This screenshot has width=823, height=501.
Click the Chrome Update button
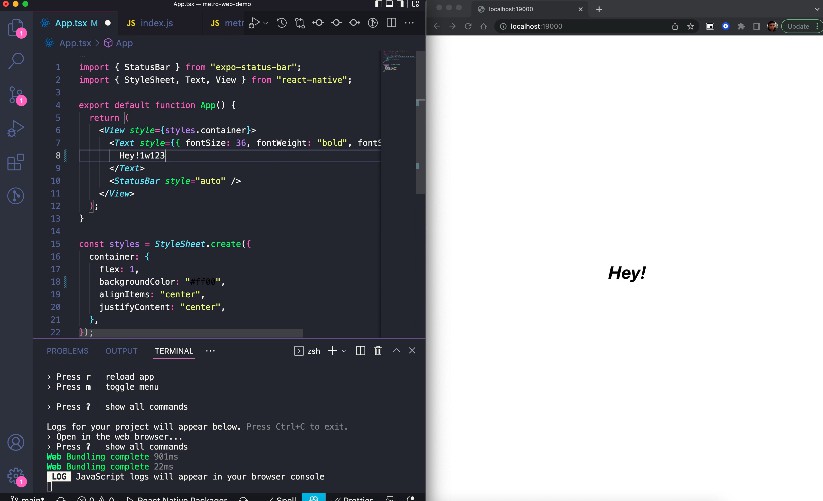pos(798,26)
